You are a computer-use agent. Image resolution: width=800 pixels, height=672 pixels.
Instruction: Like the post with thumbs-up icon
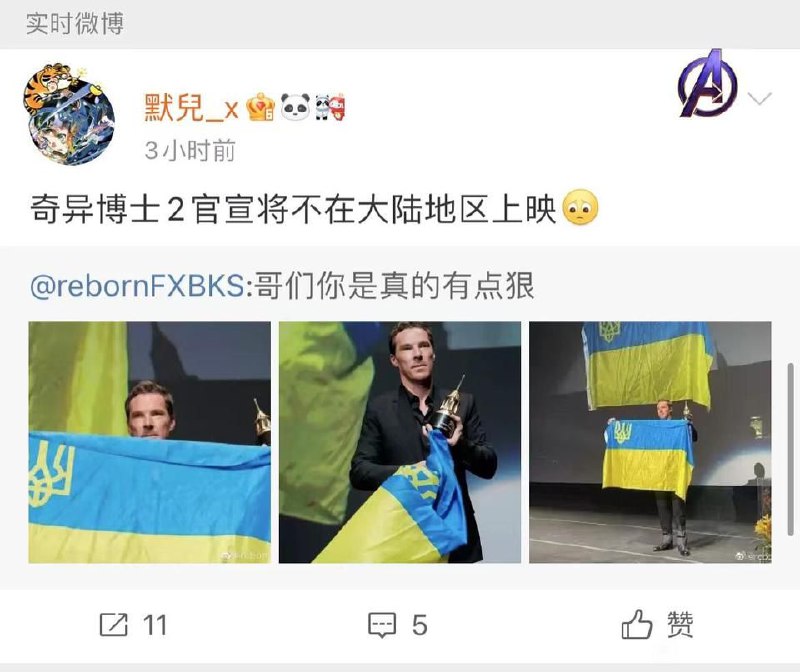pyautogui.click(x=637, y=624)
